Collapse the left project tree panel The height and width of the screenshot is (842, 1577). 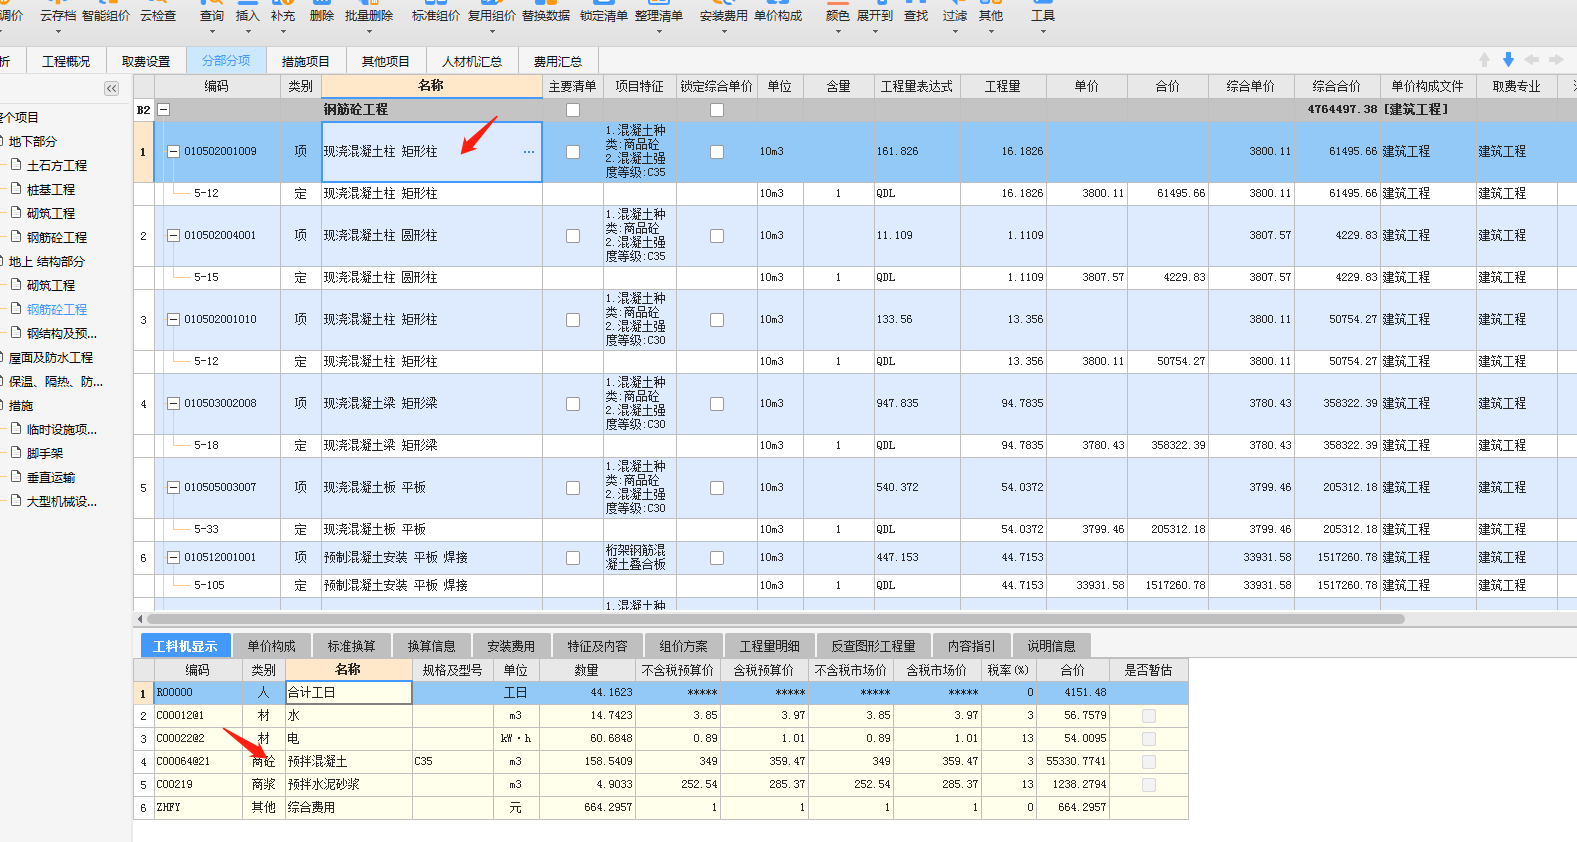coord(111,89)
